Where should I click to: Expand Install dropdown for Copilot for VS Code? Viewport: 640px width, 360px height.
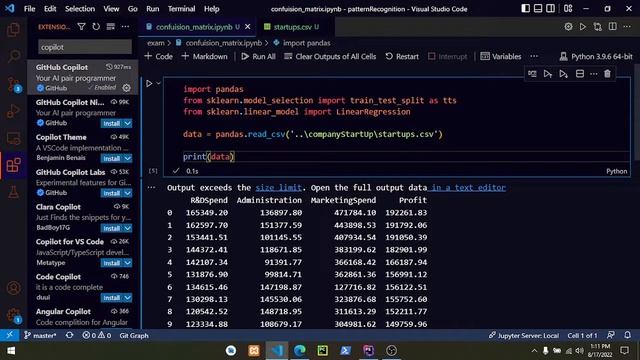(x=128, y=263)
